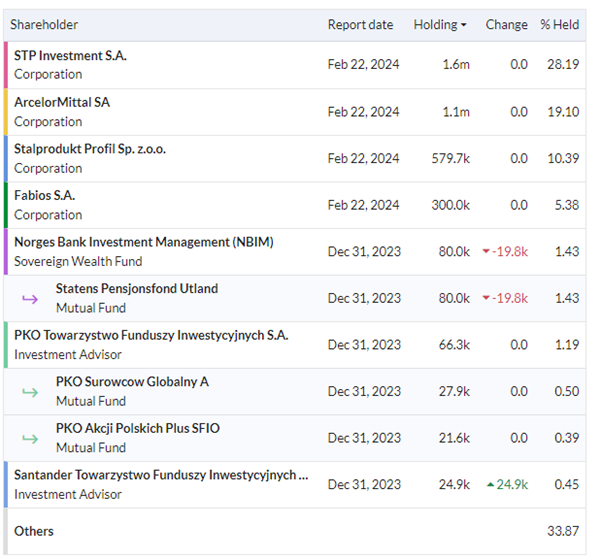The image size is (602, 558).
Task: Click the 0.50 % held value
Action: [567, 391]
